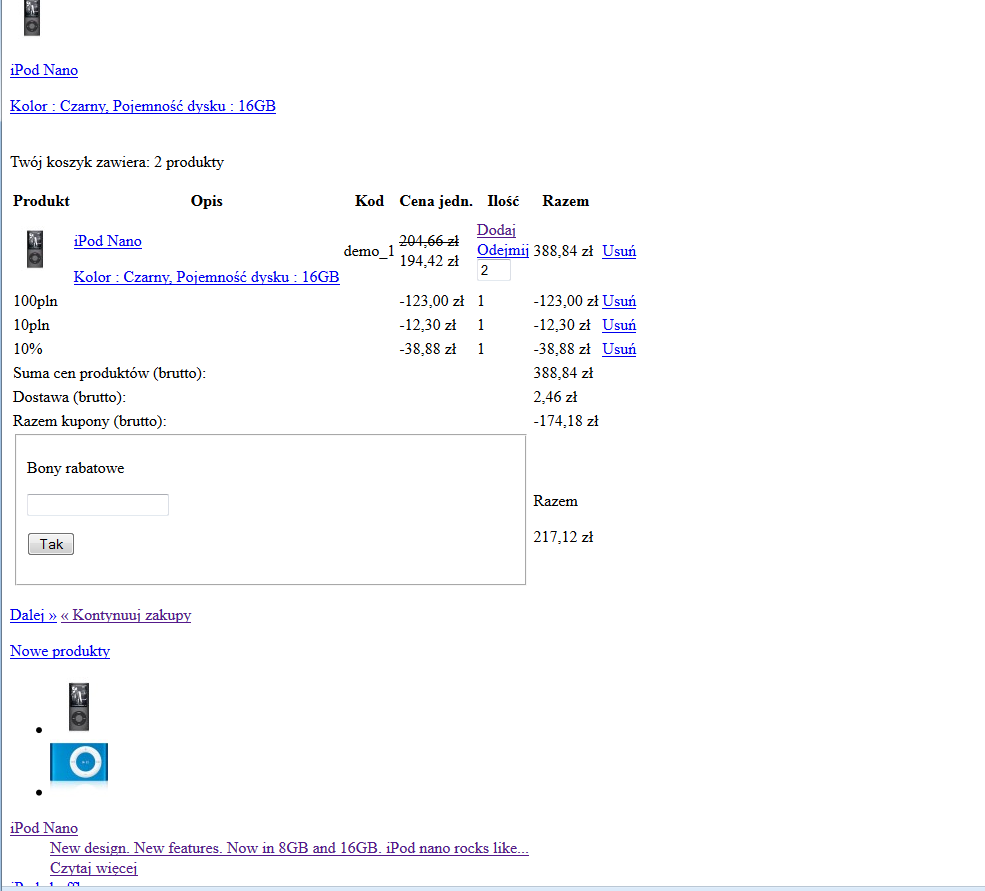The width and height of the screenshot is (985, 891).
Task: Remove the 10pln voucher via Usuń
Action: click(x=619, y=325)
